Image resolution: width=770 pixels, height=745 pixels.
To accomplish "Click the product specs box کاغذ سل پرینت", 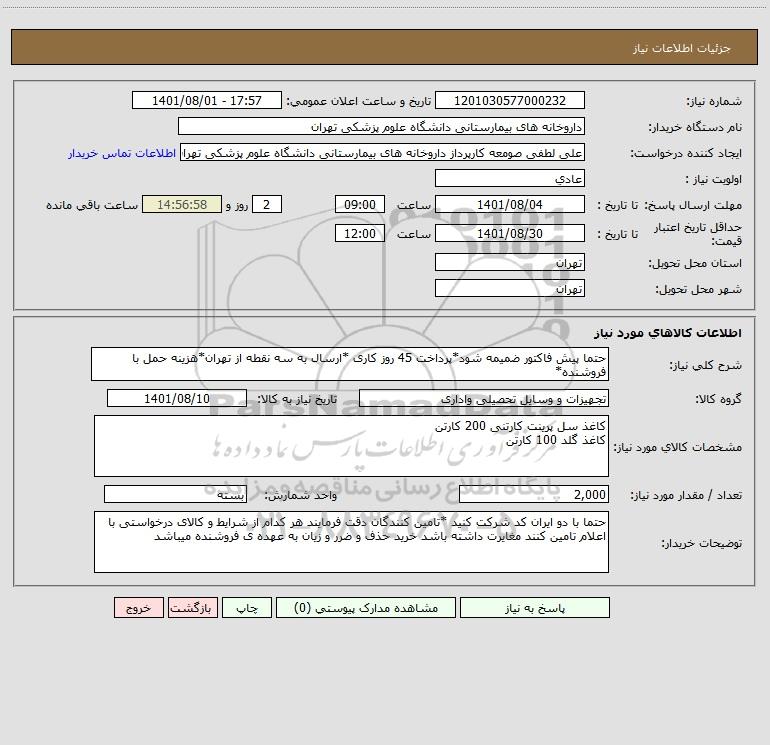I will (351, 446).
